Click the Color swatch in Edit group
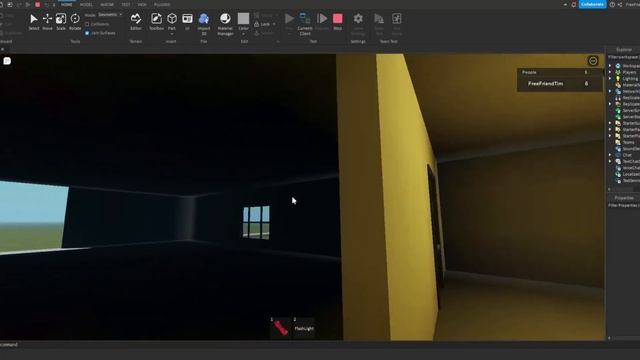Screen dimensions: 640x360 point(243,18)
